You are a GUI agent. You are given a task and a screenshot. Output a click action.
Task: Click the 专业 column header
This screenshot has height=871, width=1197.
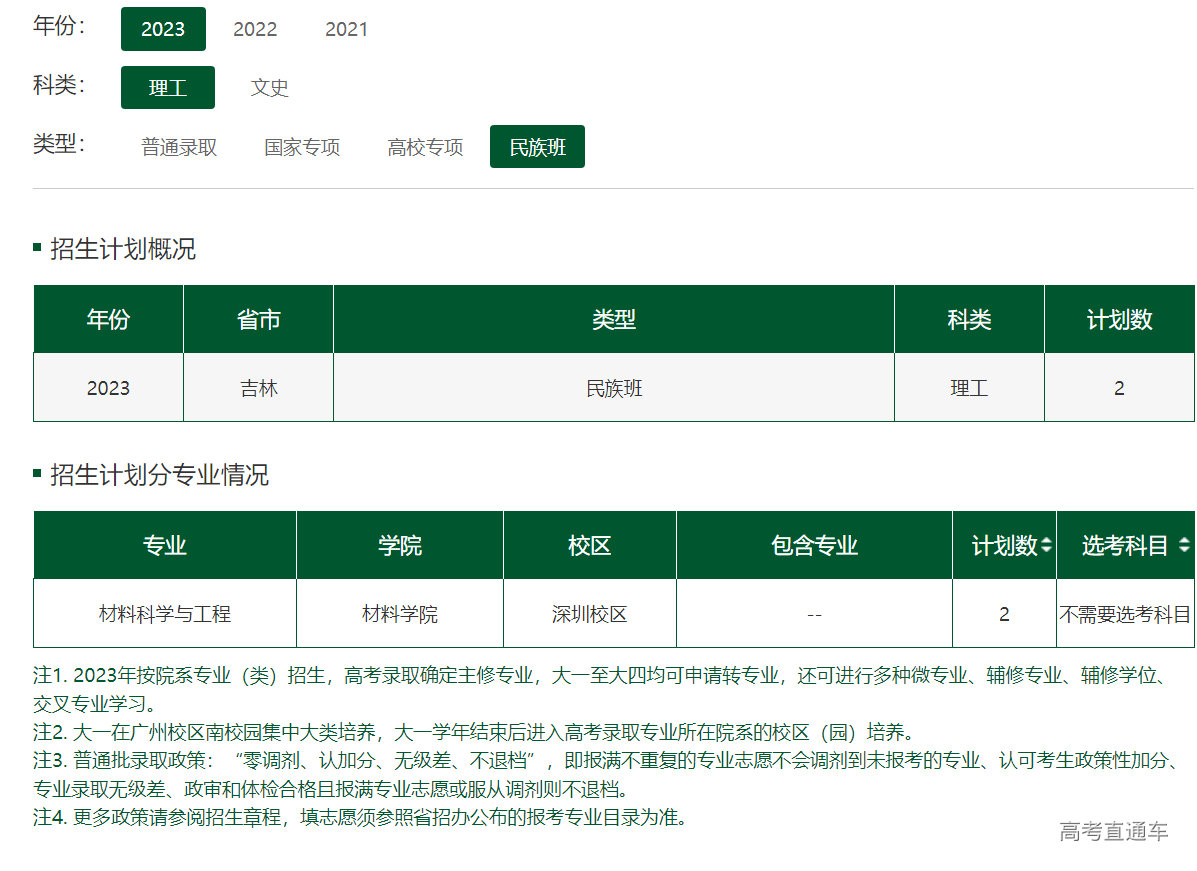[165, 546]
